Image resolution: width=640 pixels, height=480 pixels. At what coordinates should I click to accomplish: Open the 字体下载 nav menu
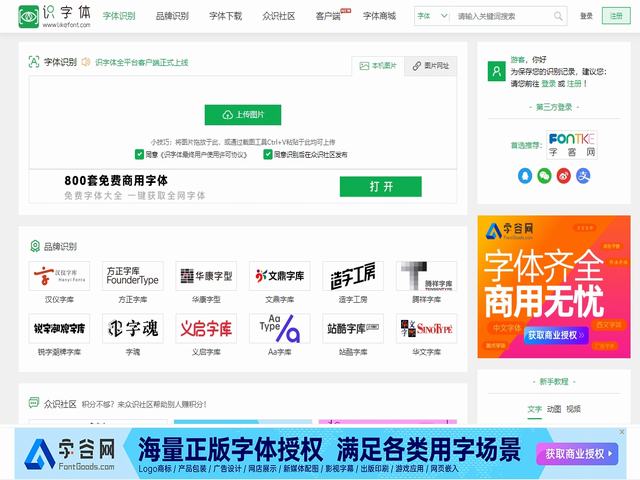click(225, 16)
